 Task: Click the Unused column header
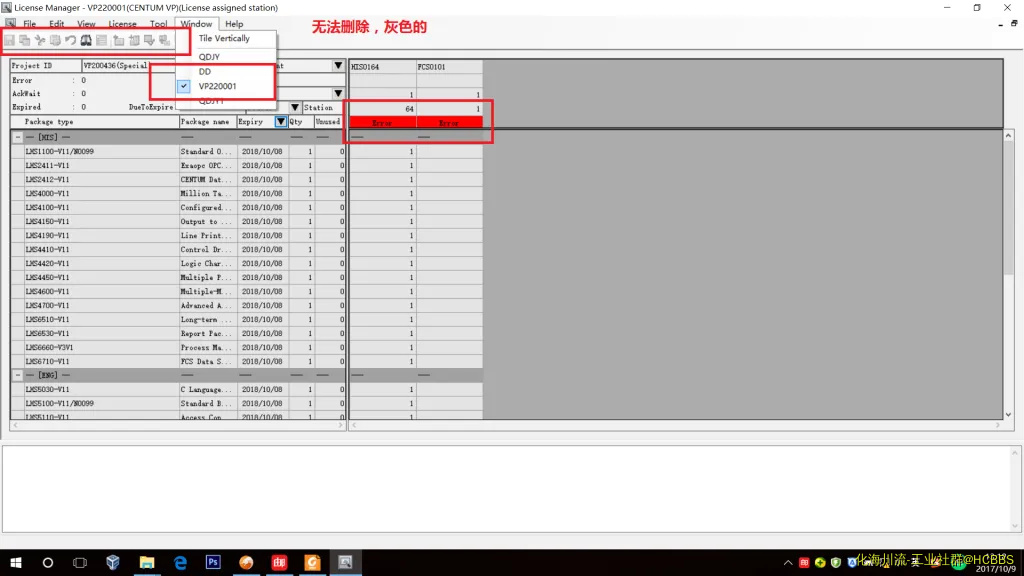coord(329,121)
